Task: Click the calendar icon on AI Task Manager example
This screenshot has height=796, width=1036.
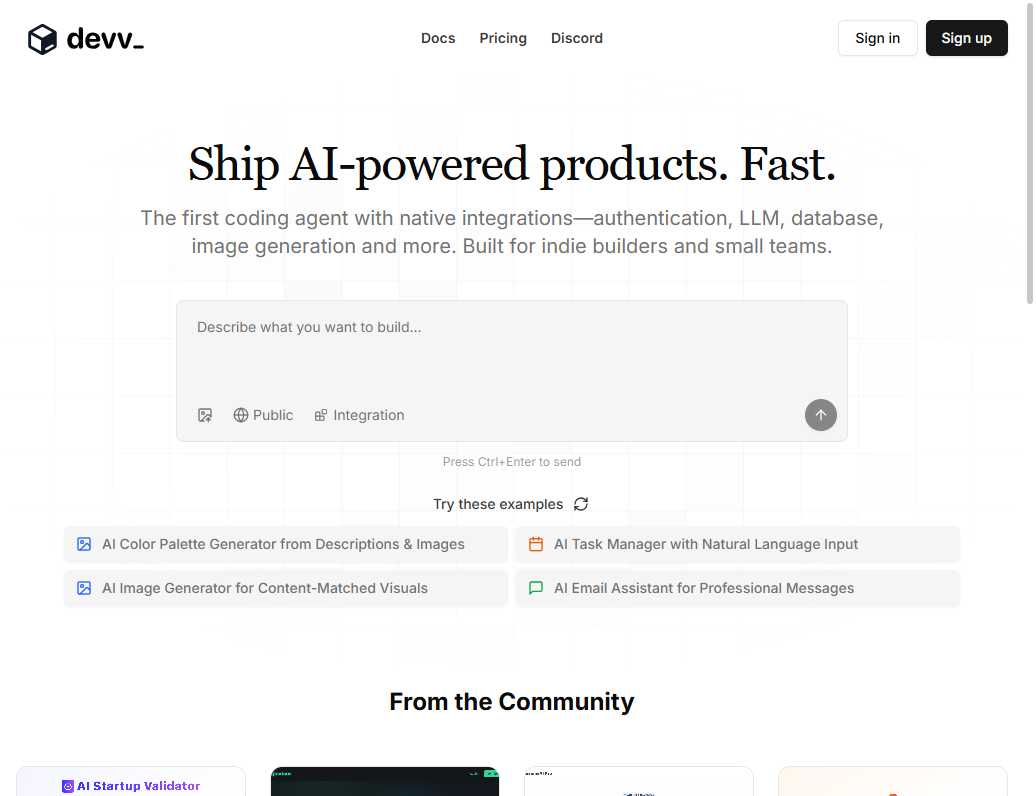Action: click(x=536, y=544)
